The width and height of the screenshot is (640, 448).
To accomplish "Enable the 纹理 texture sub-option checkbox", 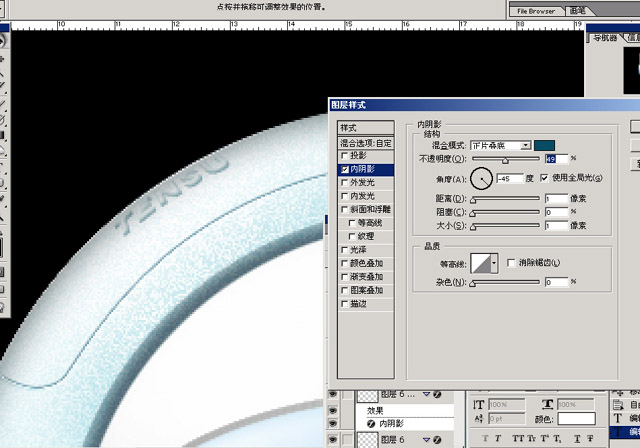I will (352, 236).
